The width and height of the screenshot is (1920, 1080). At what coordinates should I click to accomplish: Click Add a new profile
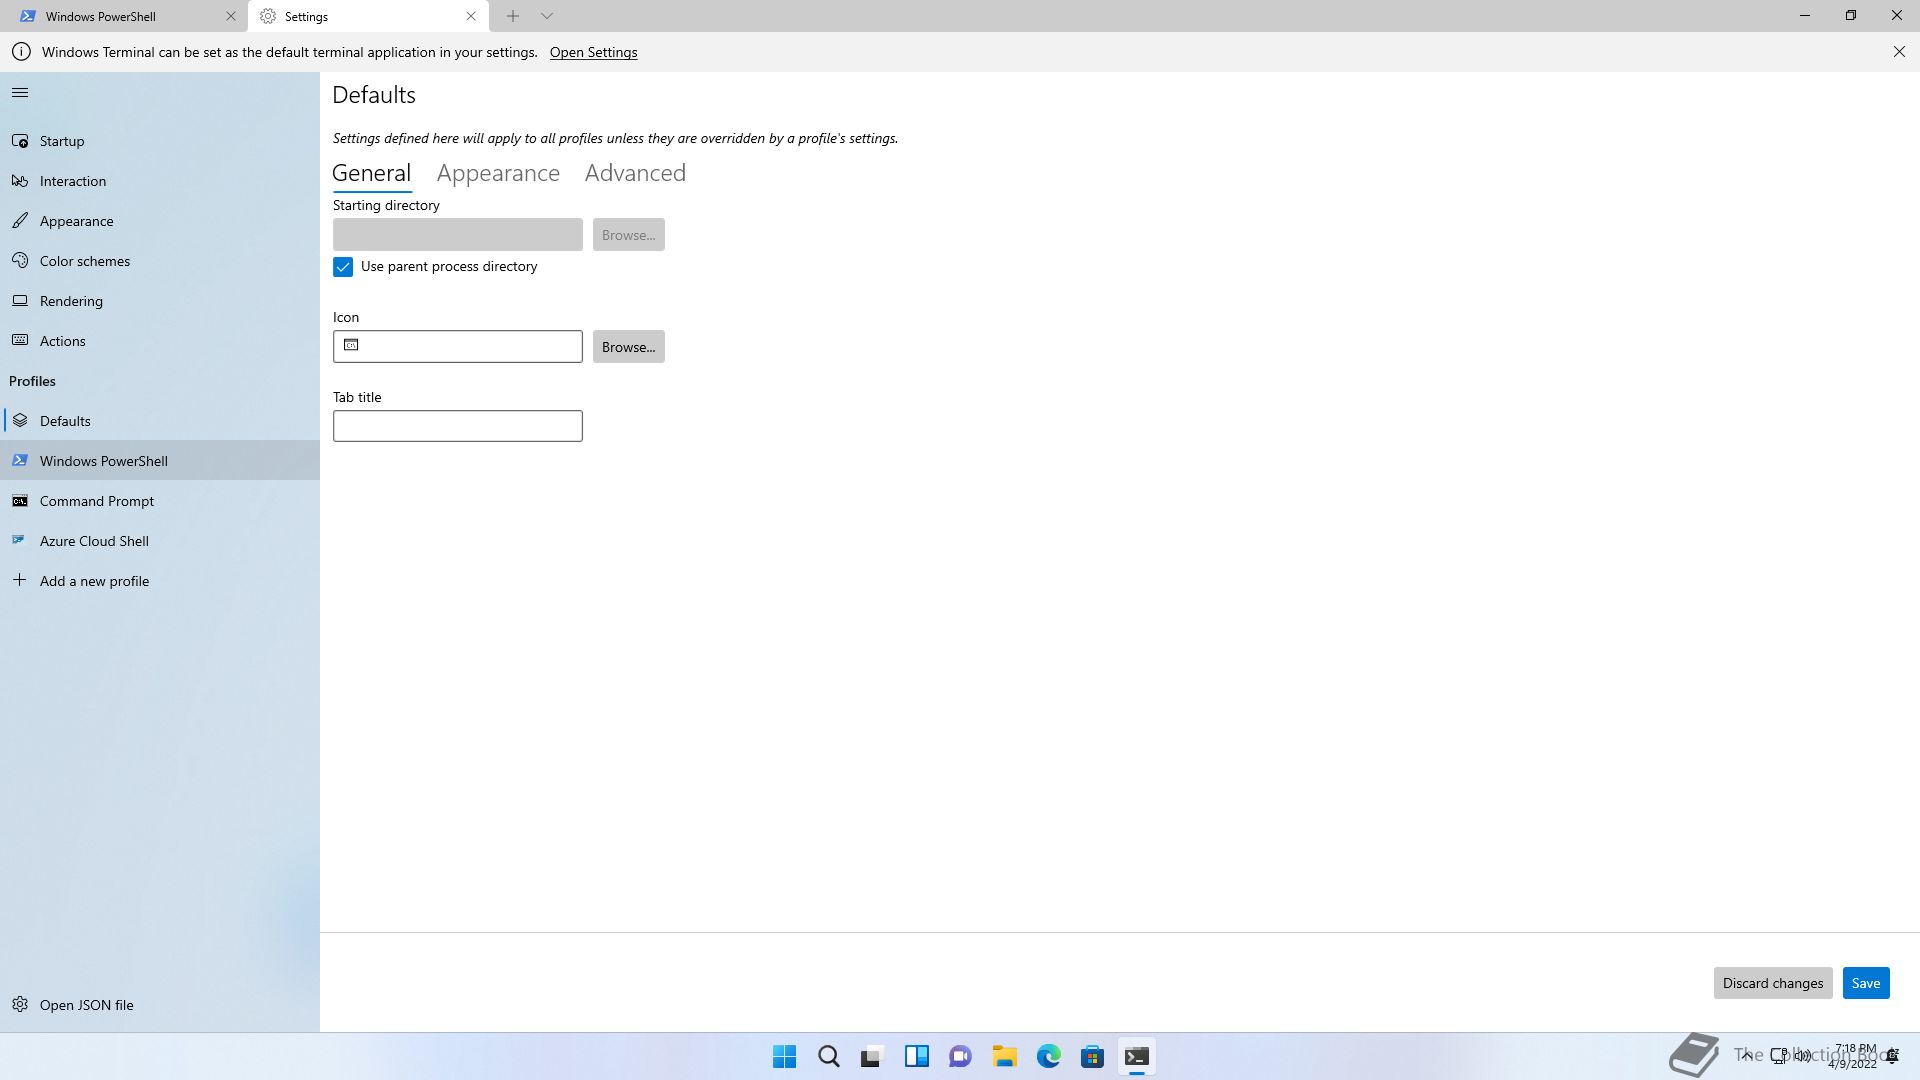[x=160, y=581]
